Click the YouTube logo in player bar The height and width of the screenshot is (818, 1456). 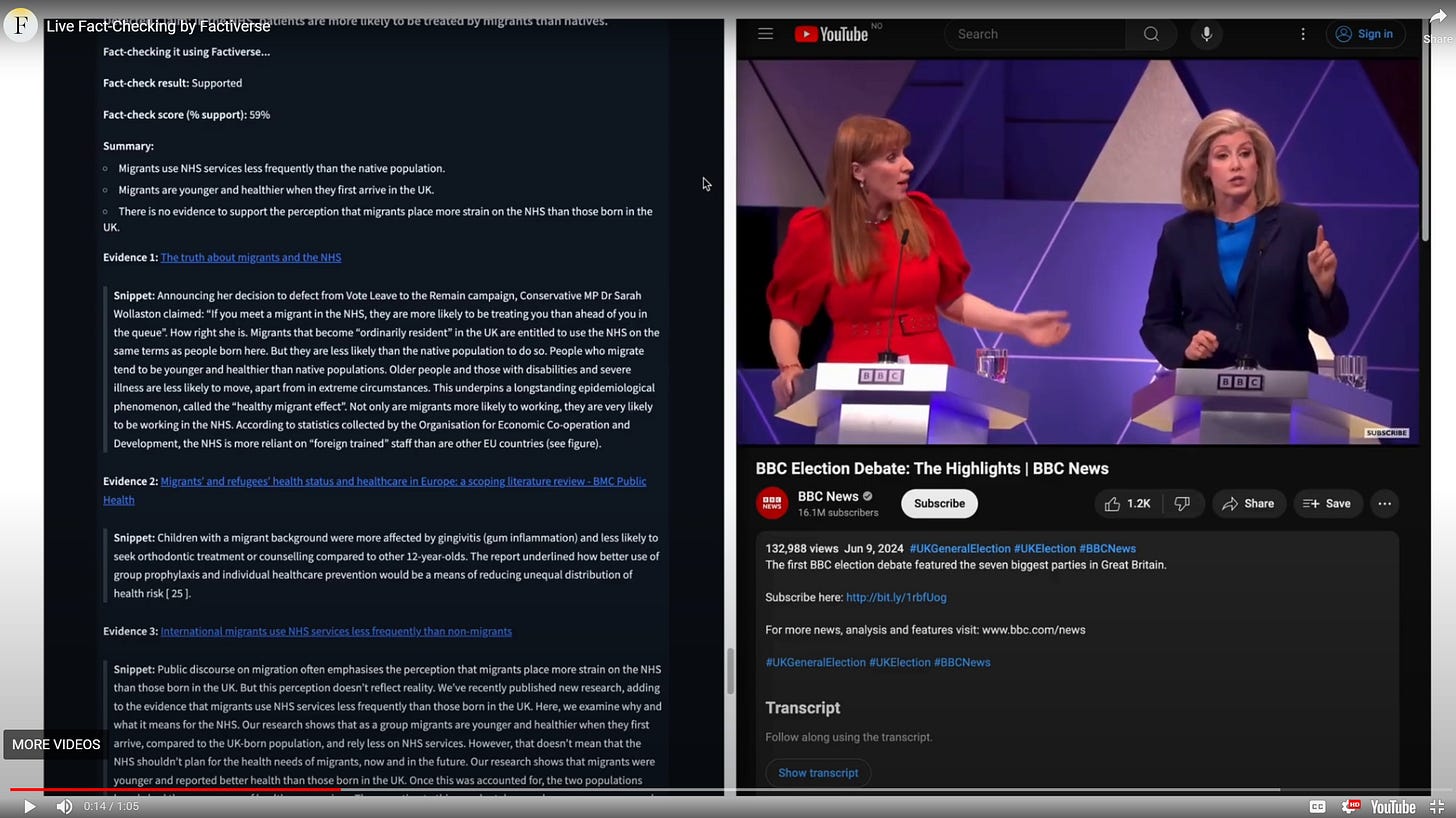click(1393, 806)
